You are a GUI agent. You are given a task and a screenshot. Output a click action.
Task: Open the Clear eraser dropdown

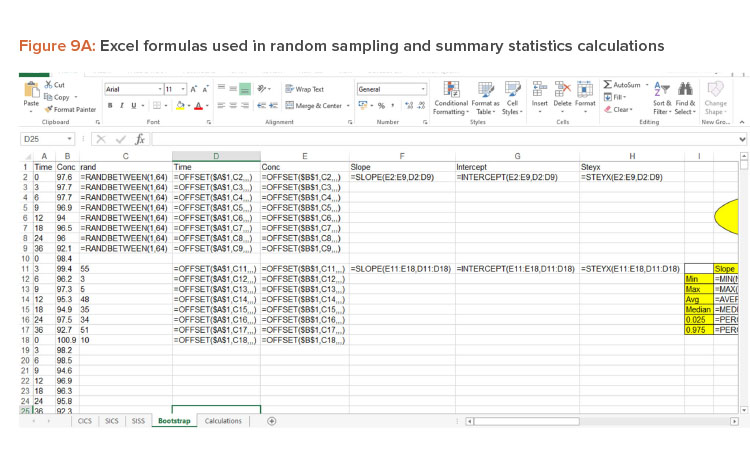click(x=618, y=110)
